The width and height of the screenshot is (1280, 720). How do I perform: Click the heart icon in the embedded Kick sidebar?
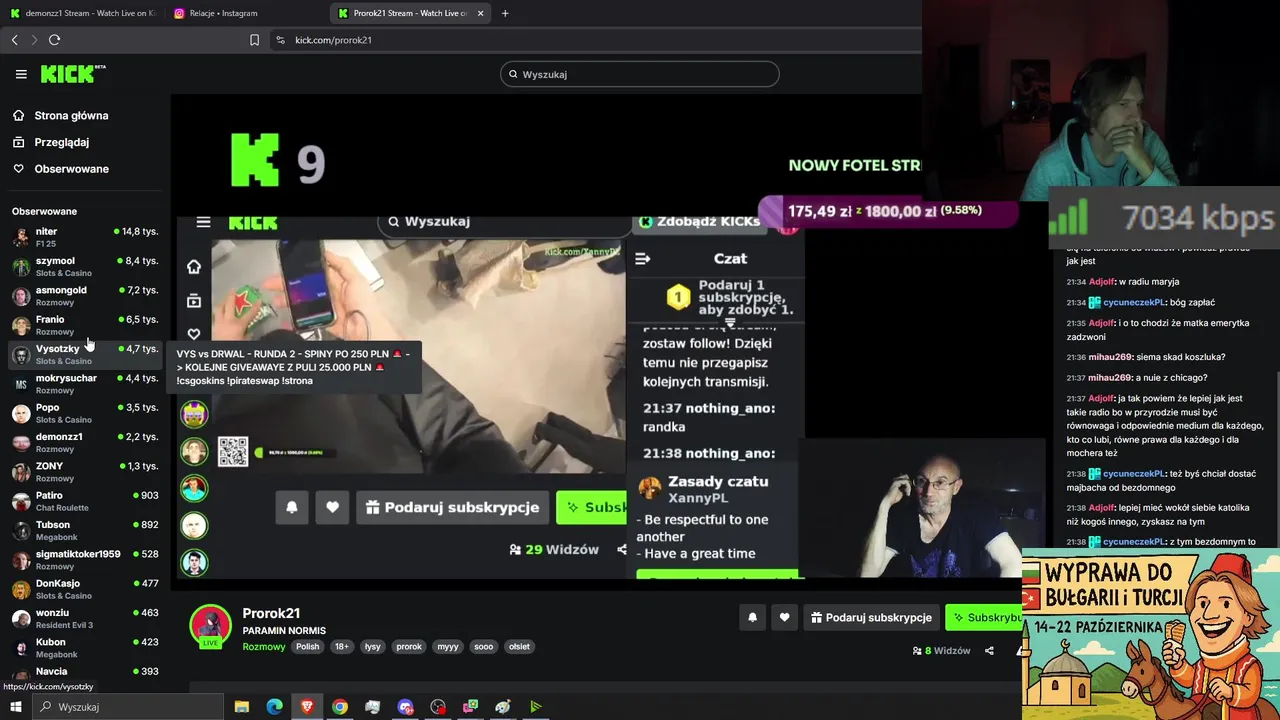click(194, 334)
